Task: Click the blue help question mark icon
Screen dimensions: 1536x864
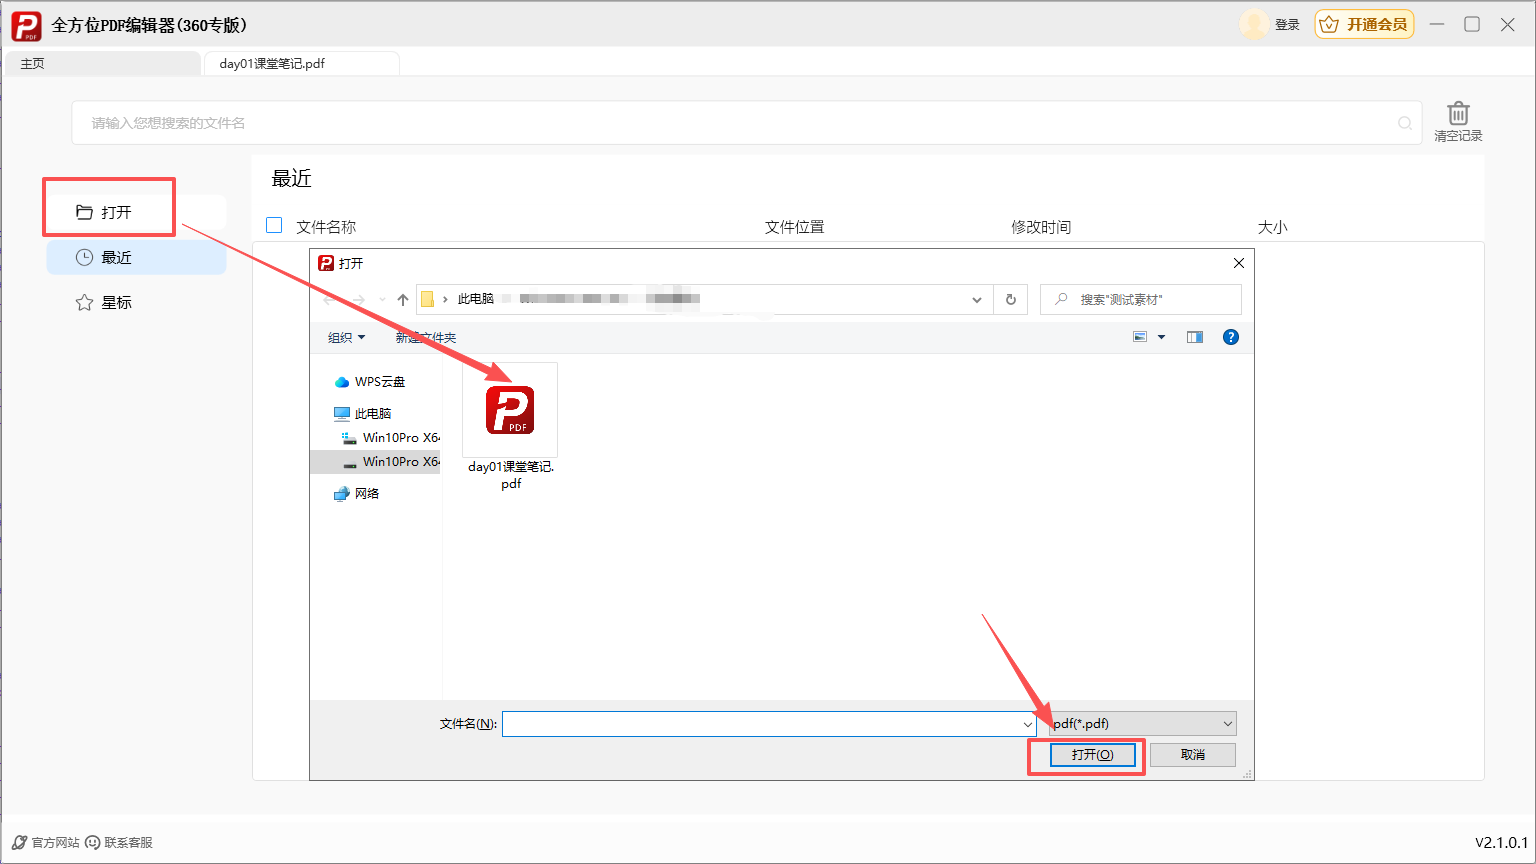Action: coord(1231,337)
